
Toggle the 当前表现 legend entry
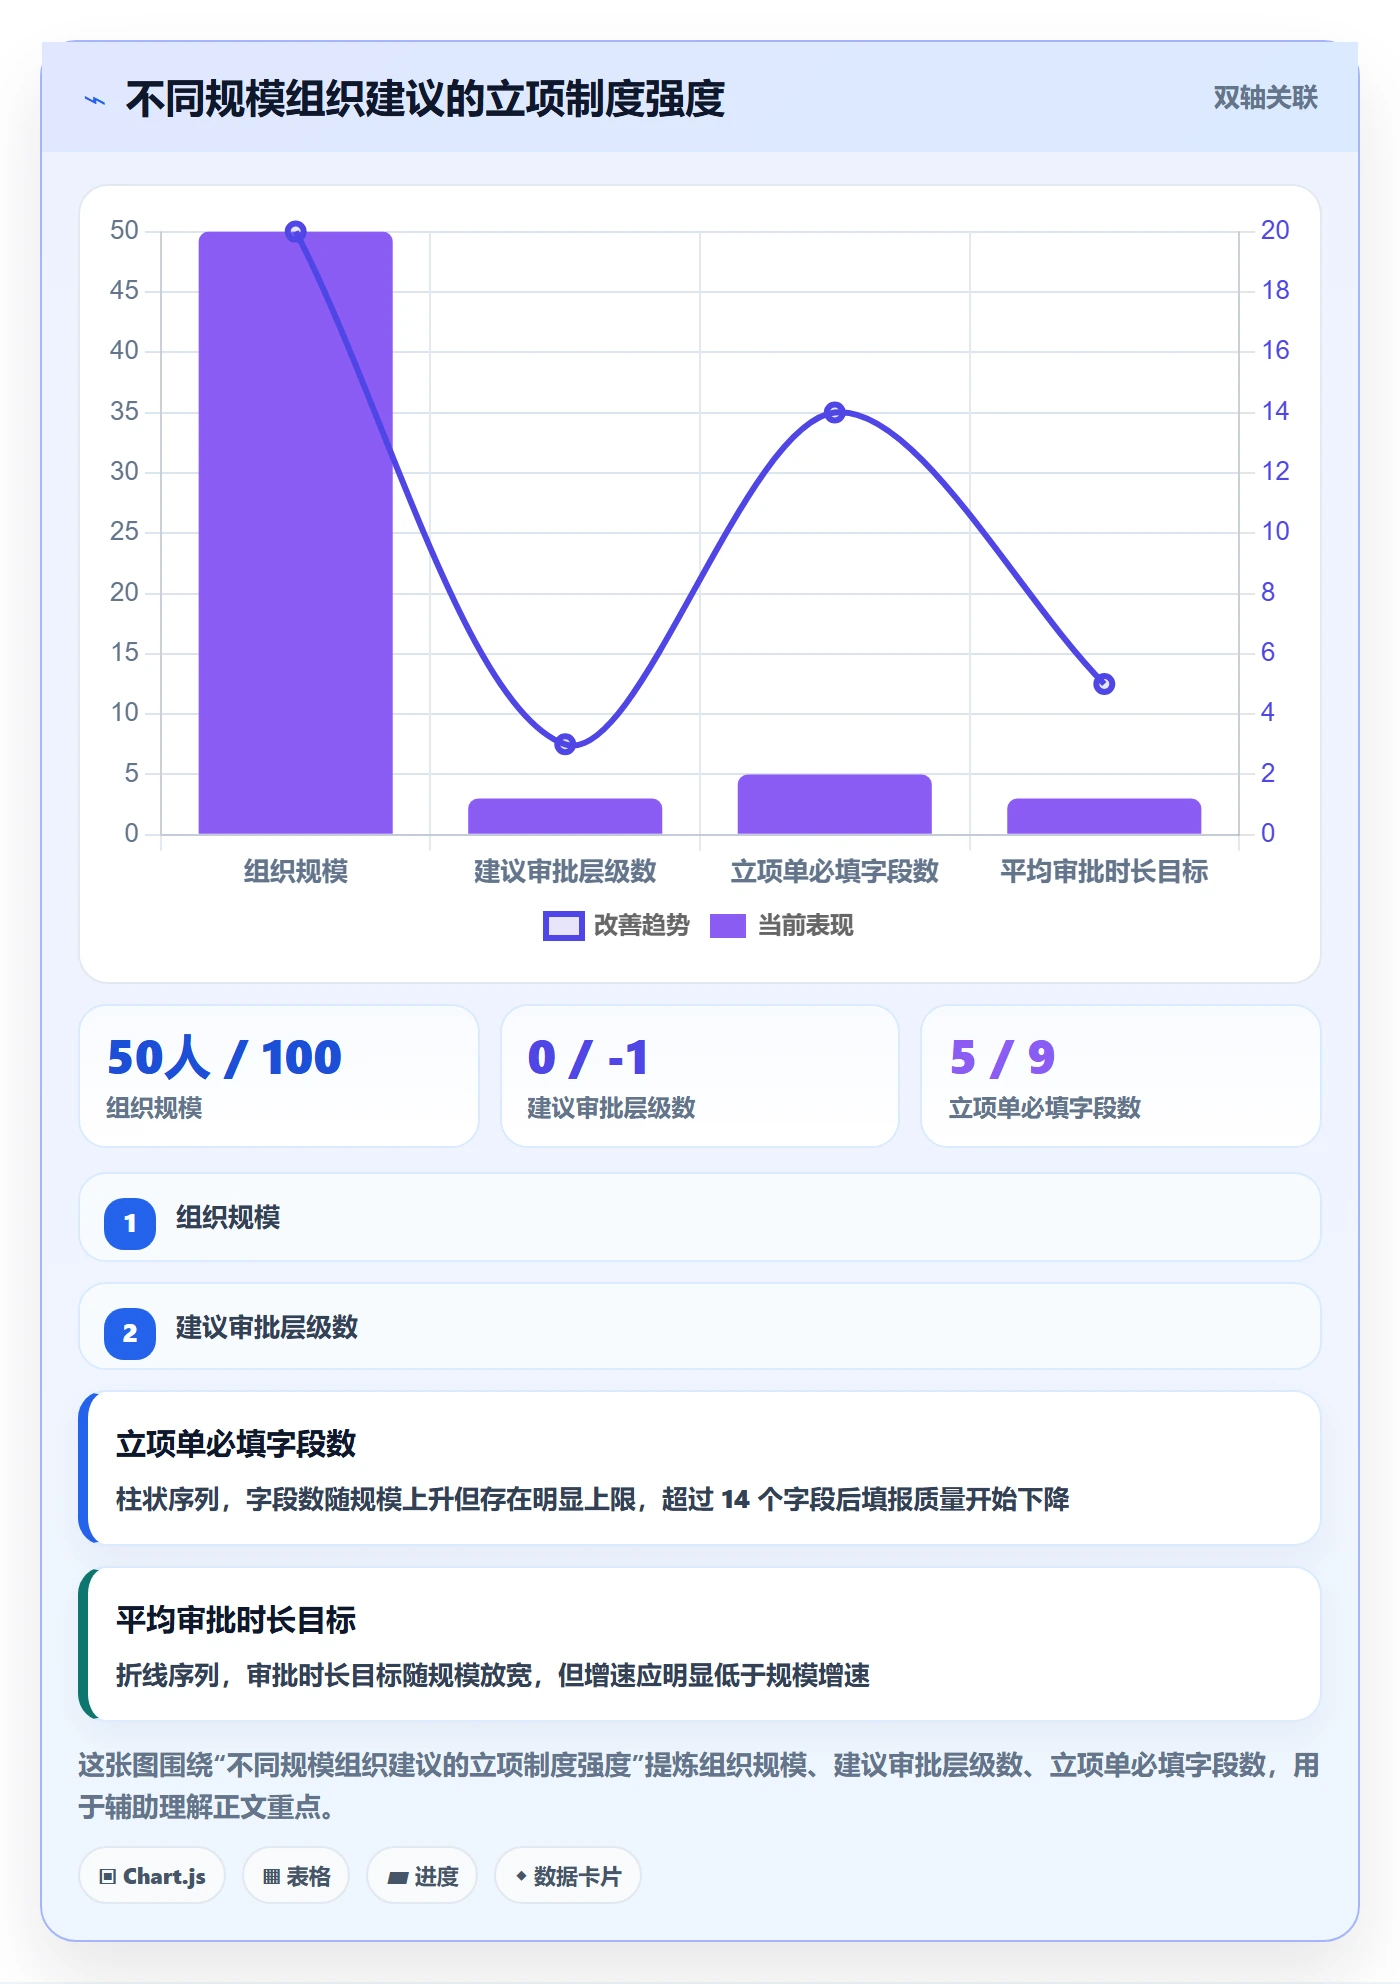coord(782,925)
